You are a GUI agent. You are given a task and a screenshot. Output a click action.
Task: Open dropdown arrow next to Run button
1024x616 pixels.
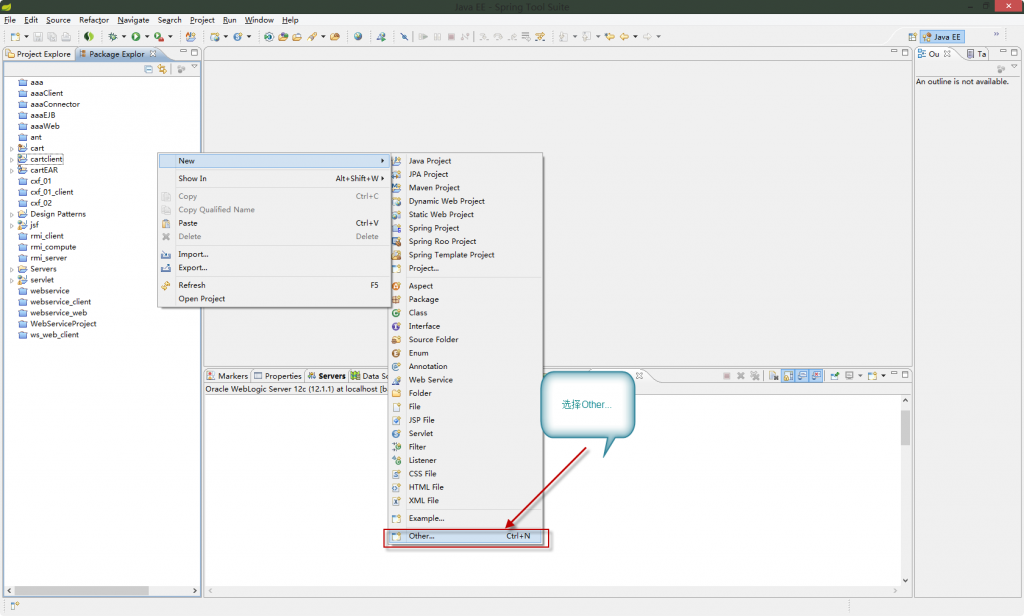click(x=147, y=37)
